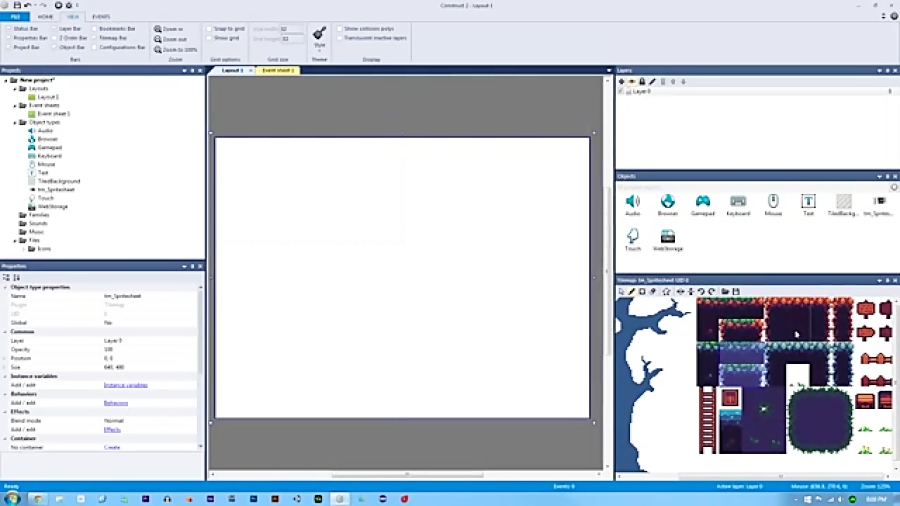Click the Save icon in quick access toolbar
The height and width of the screenshot is (506, 900).
click(17, 5)
